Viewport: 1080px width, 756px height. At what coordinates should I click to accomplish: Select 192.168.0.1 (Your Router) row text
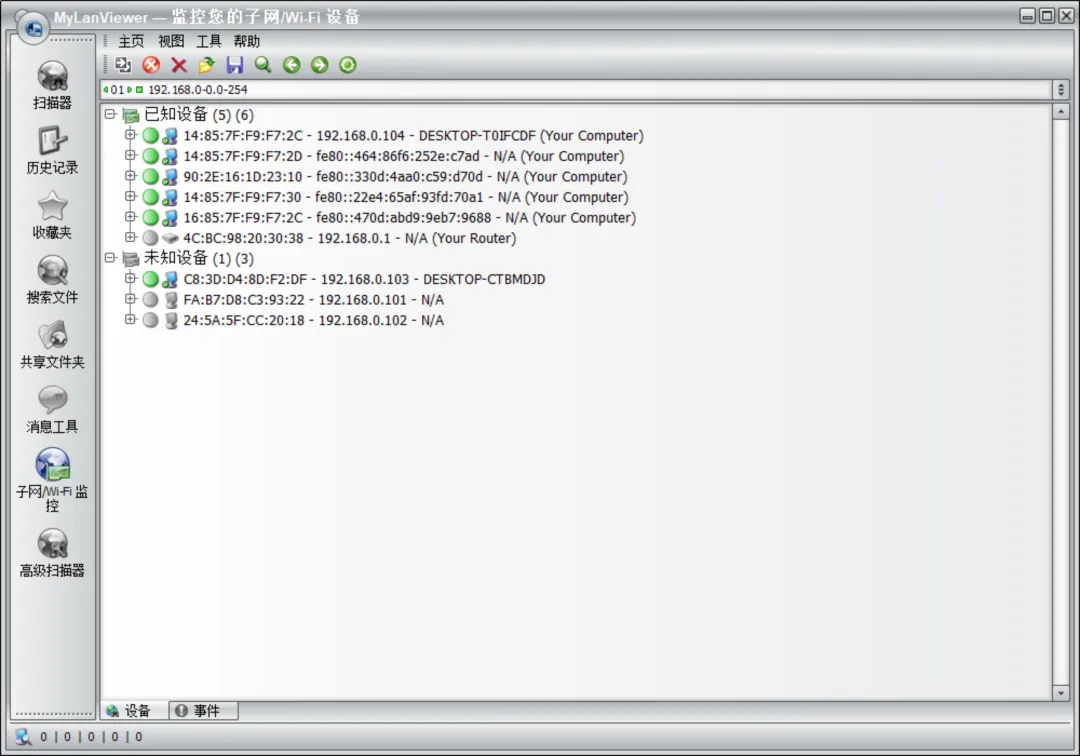[349, 238]
